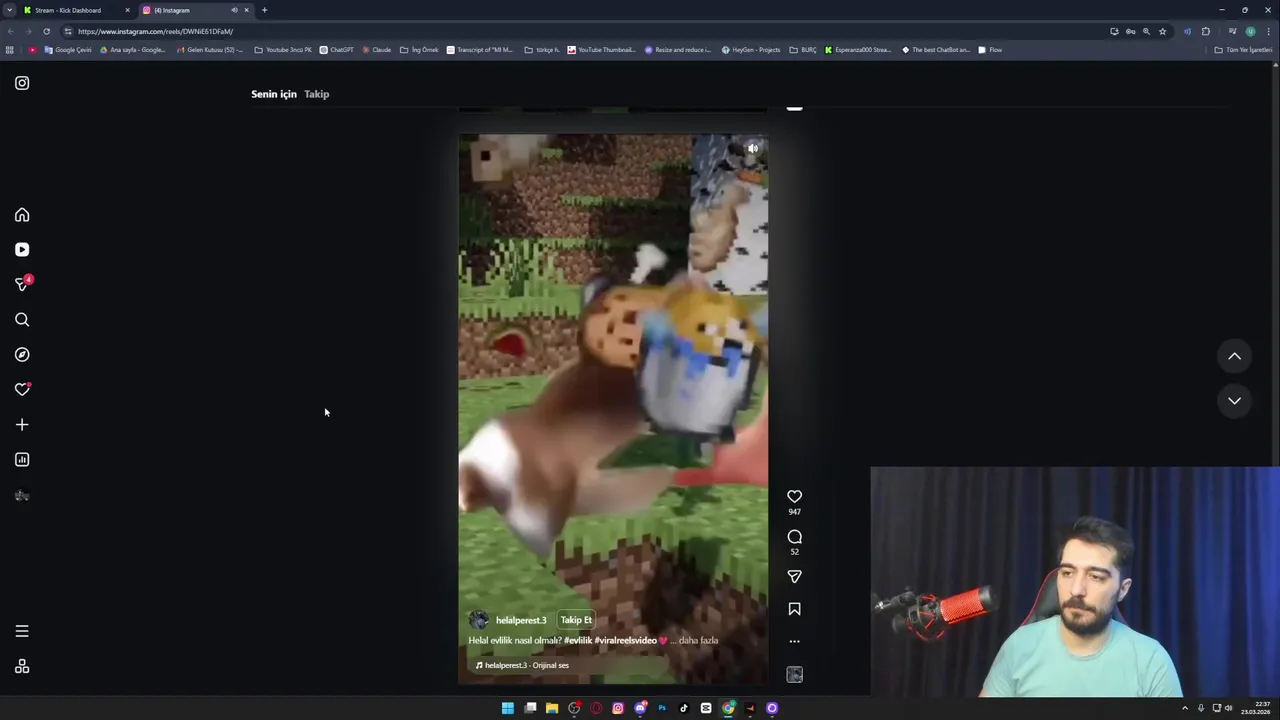Open the Explore compass icon
The height and width of the screenshot is (720, 1280).
tap(22, 355)
